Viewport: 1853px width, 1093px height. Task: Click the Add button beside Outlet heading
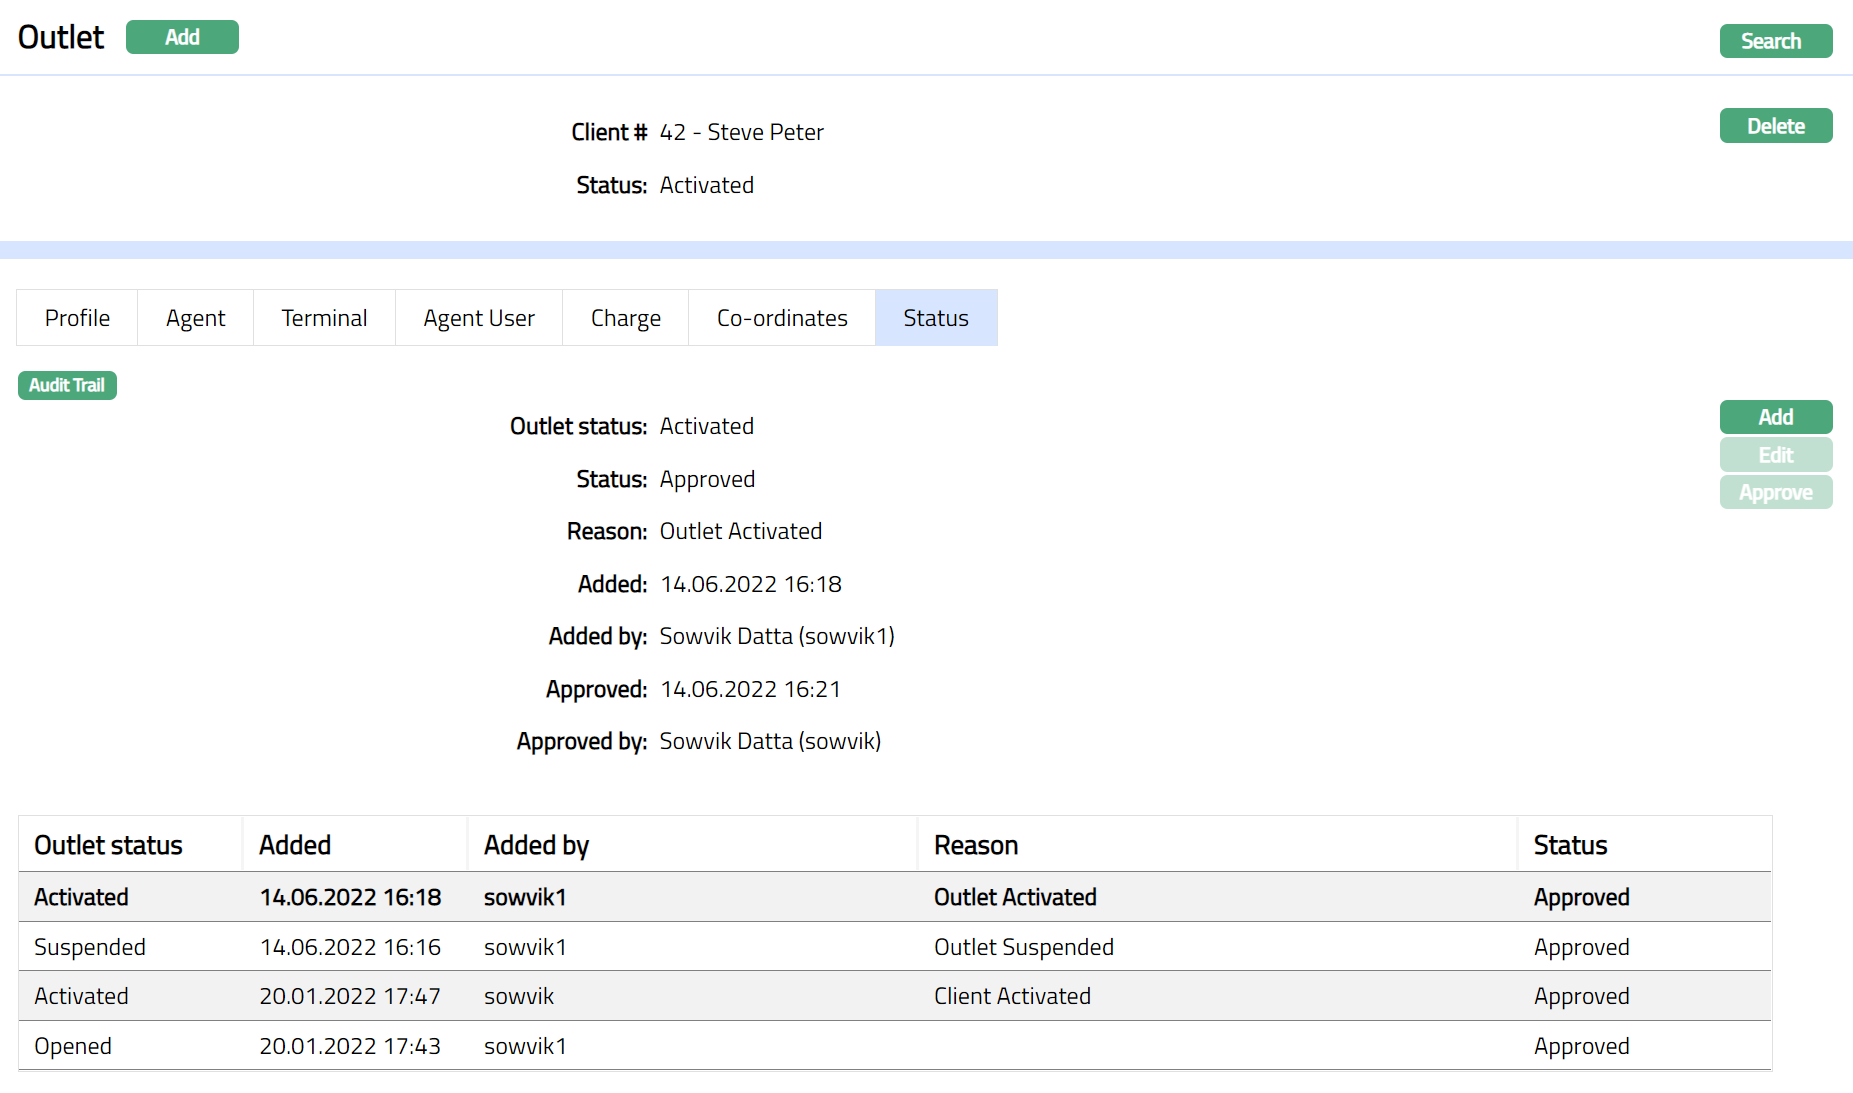click(x=182, y=37)
